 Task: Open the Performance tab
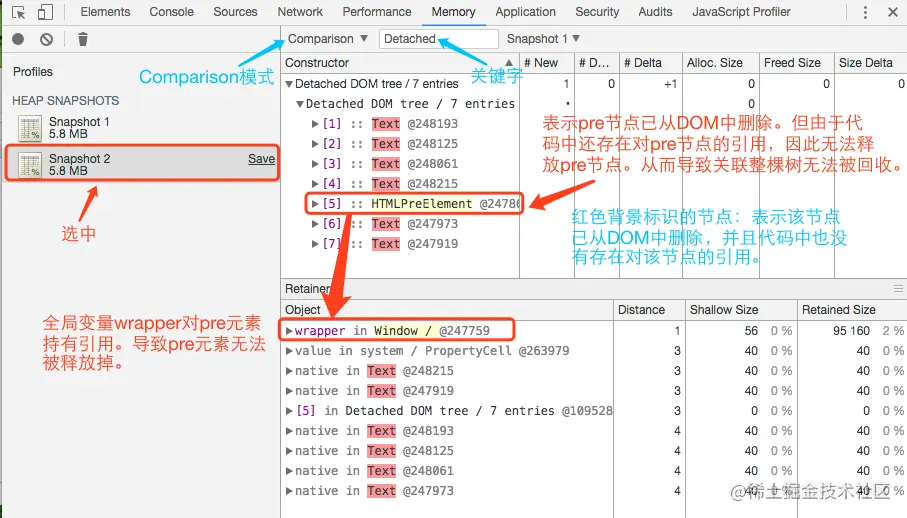(x=377, y=12)
